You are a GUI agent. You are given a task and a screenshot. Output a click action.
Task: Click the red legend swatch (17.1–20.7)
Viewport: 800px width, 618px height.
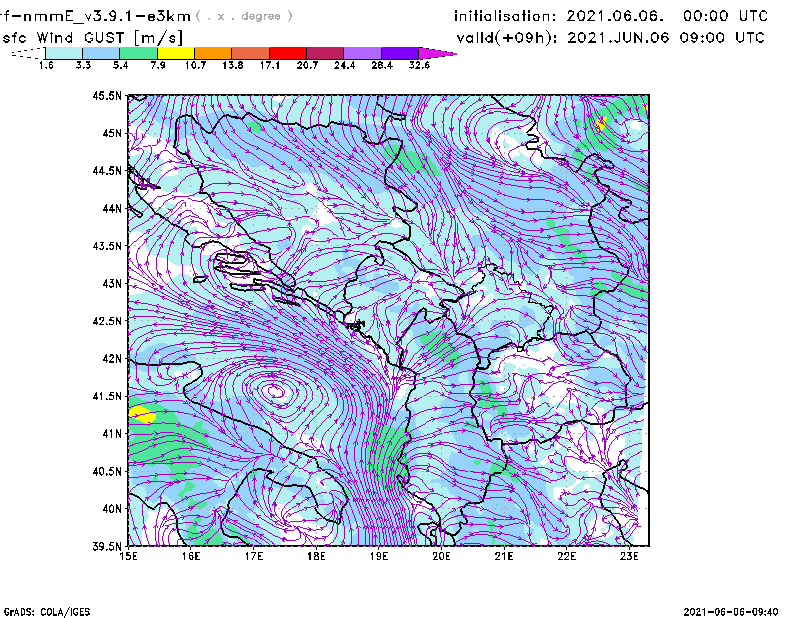coord(288,53)
